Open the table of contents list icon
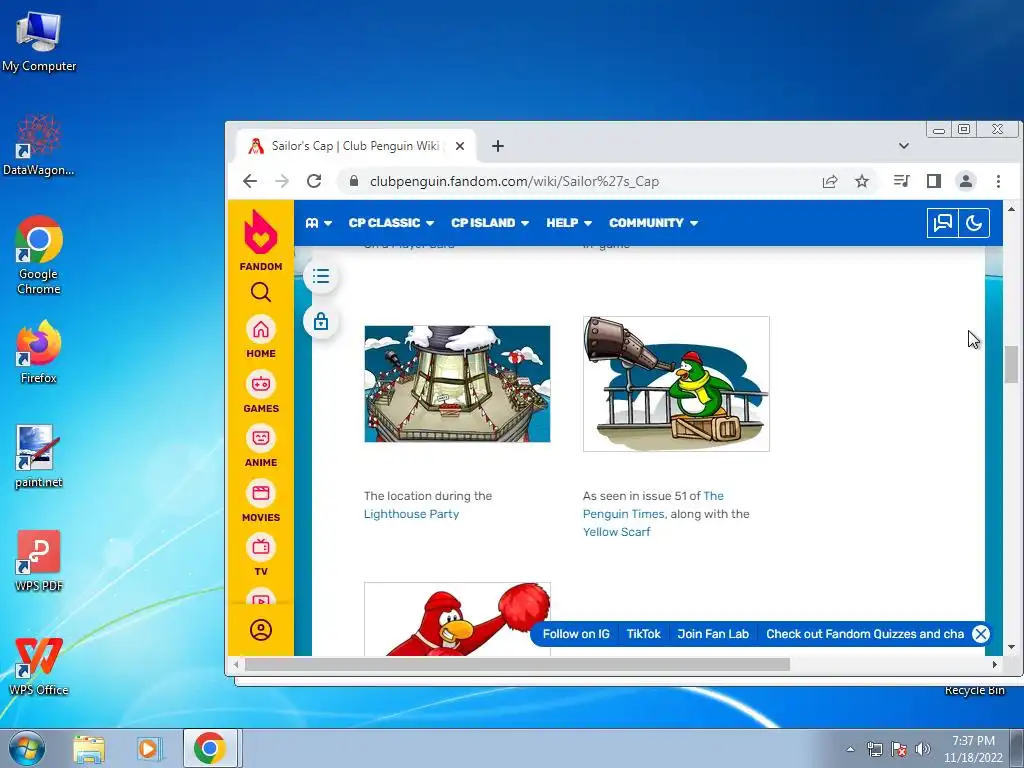1024x768 pixels. 321,276
